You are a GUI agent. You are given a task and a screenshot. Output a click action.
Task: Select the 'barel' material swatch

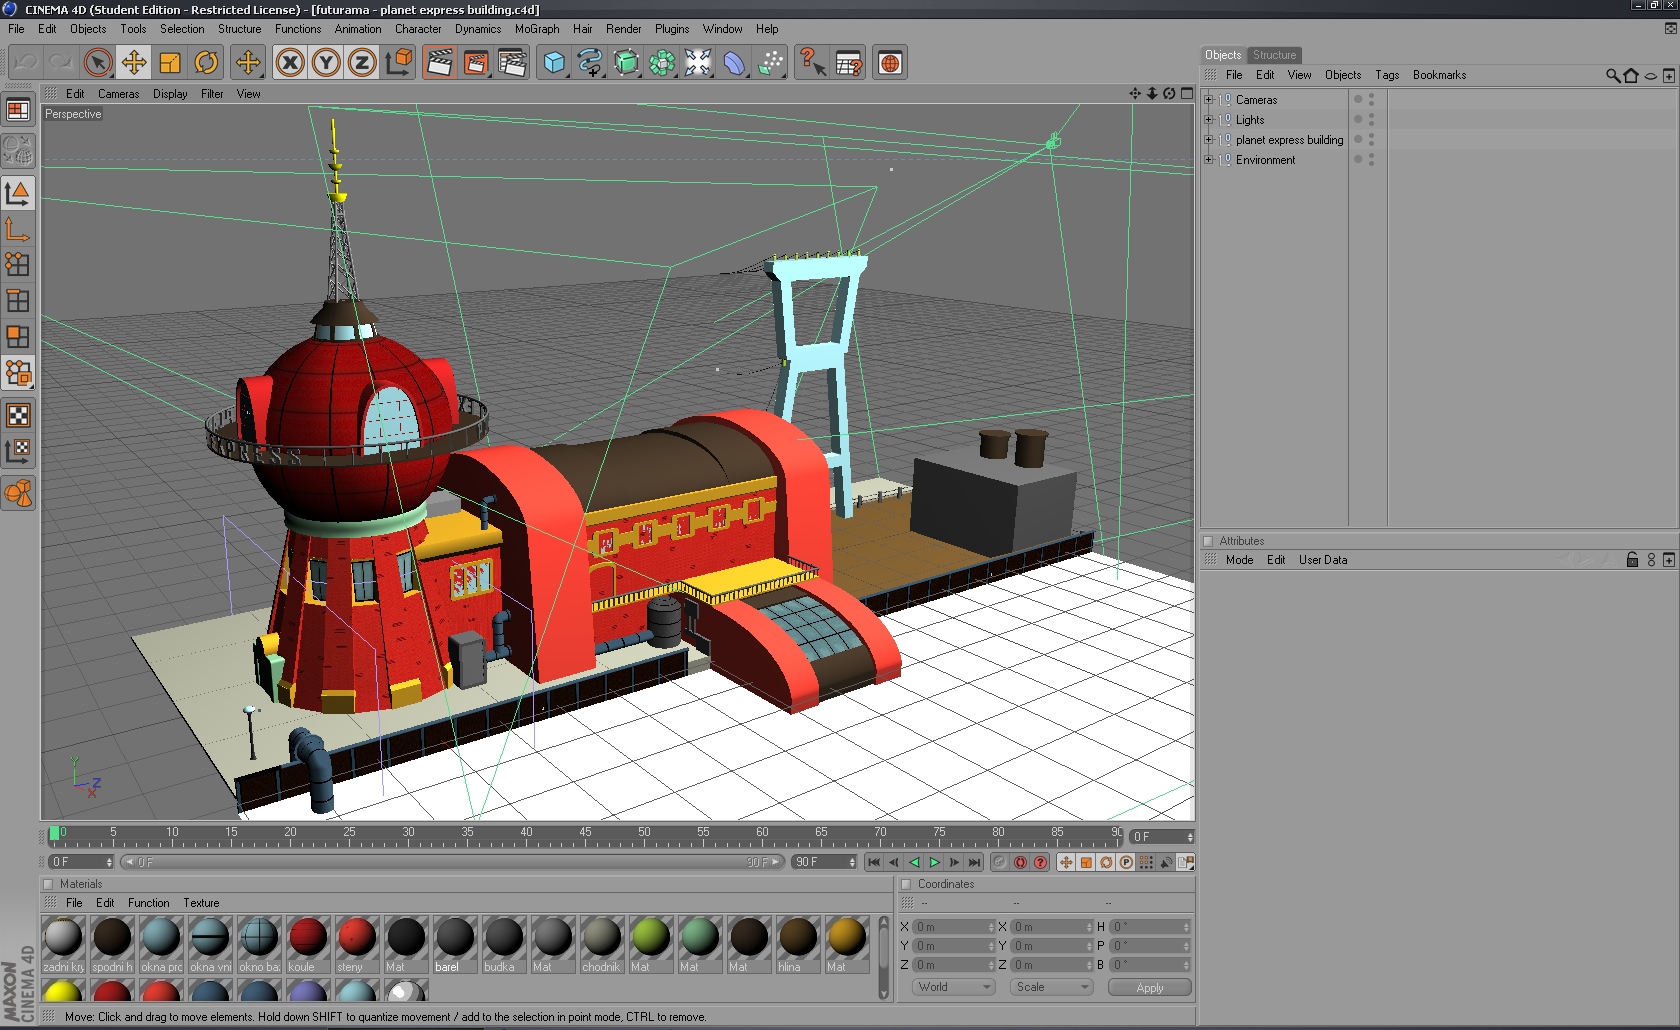(454, 945)
